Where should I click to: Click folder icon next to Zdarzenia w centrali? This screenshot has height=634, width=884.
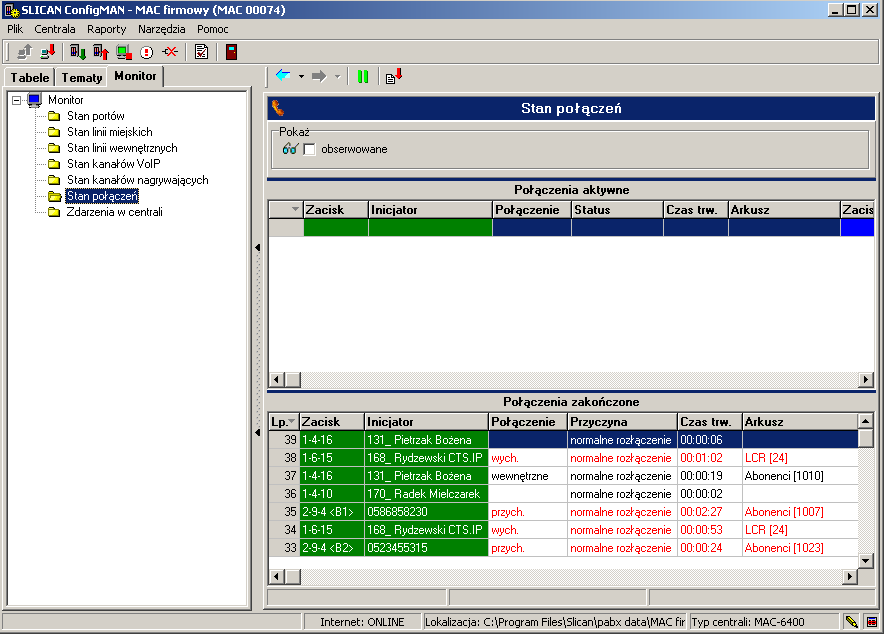pos(54,212)
